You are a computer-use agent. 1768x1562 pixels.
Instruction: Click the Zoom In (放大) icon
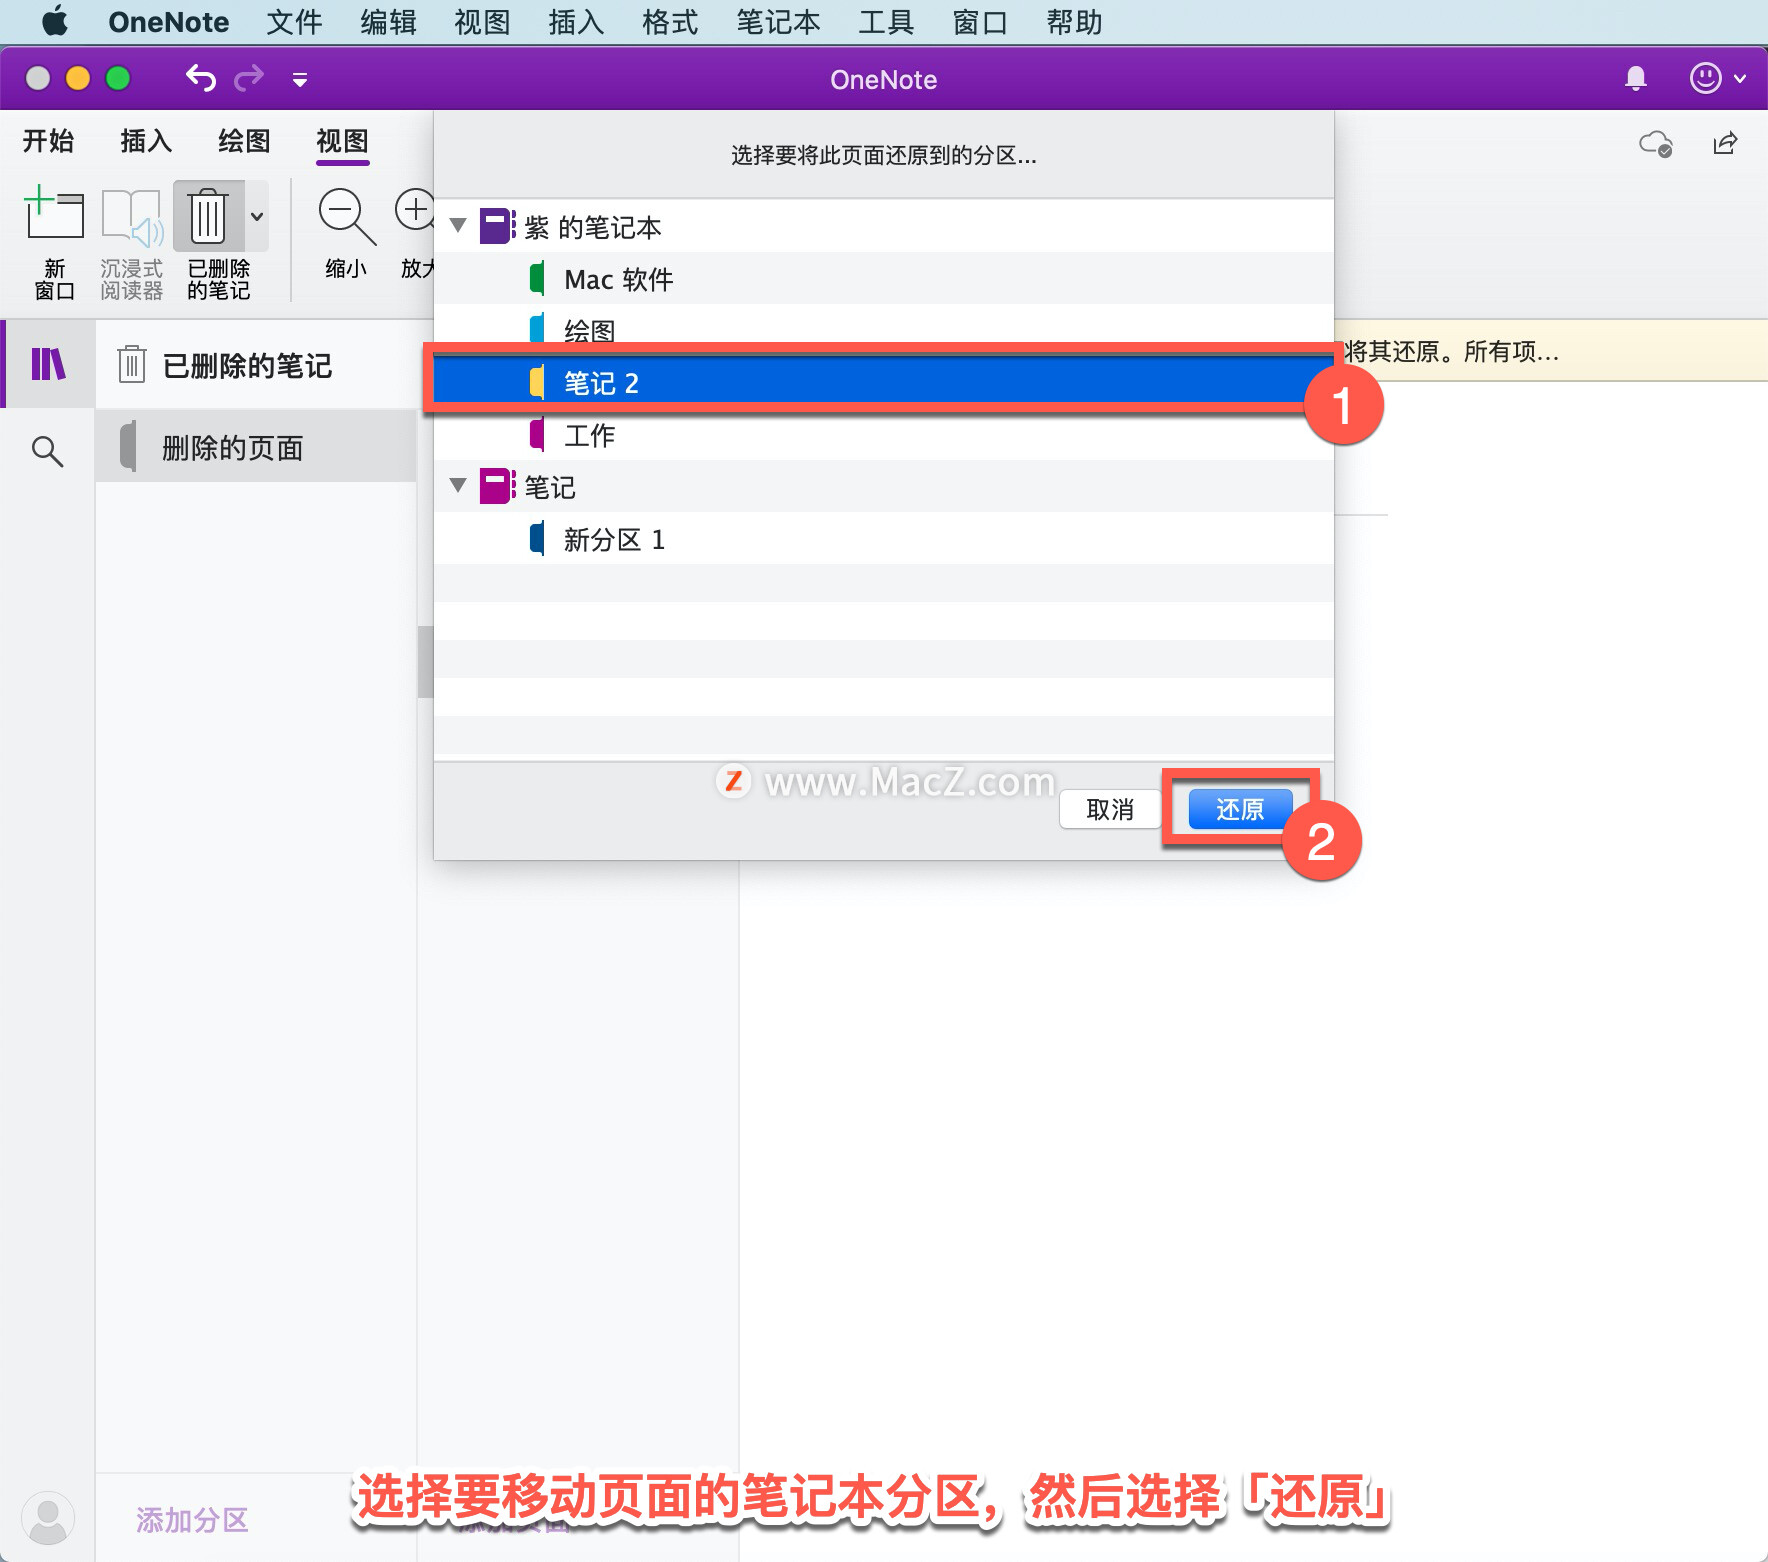414,211
